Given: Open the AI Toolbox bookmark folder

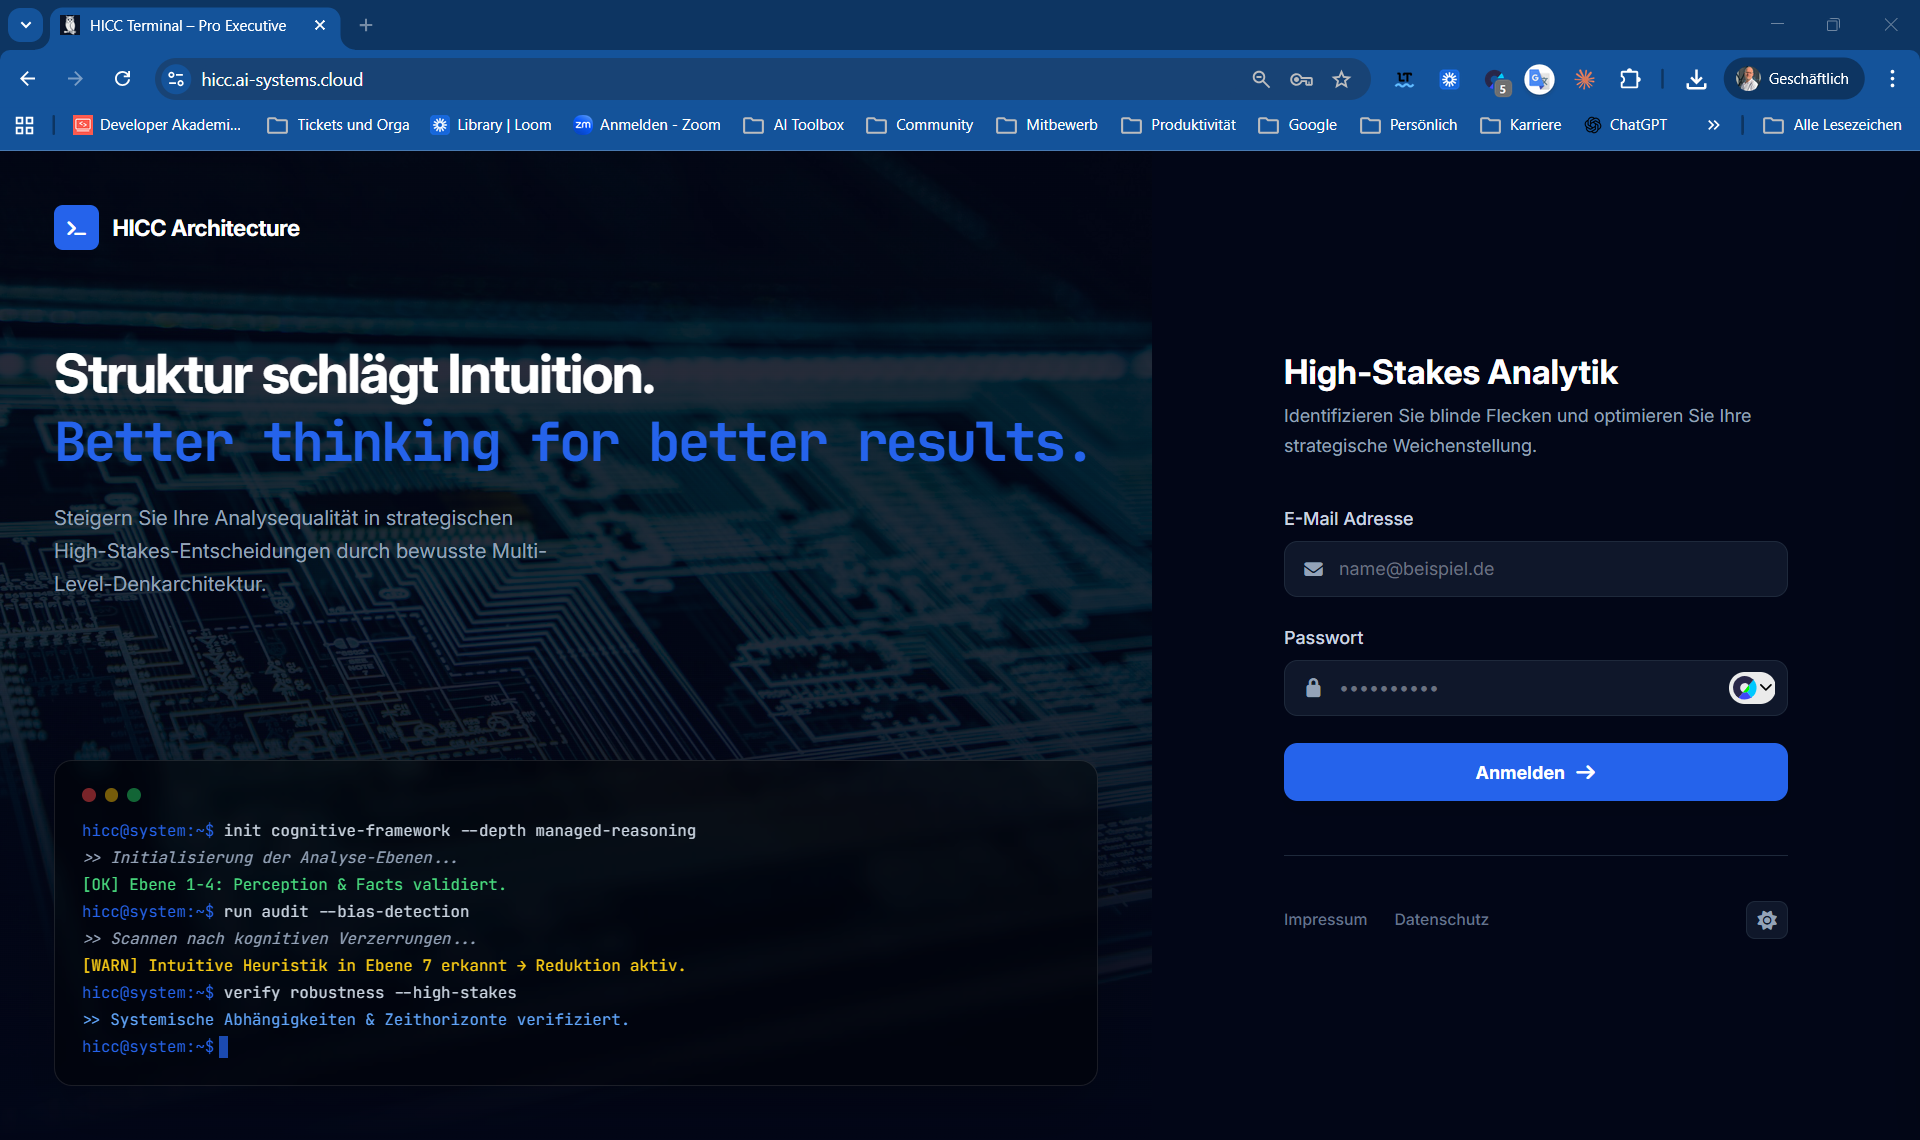Looking at the screenshot, I should (x=793, y=124).
